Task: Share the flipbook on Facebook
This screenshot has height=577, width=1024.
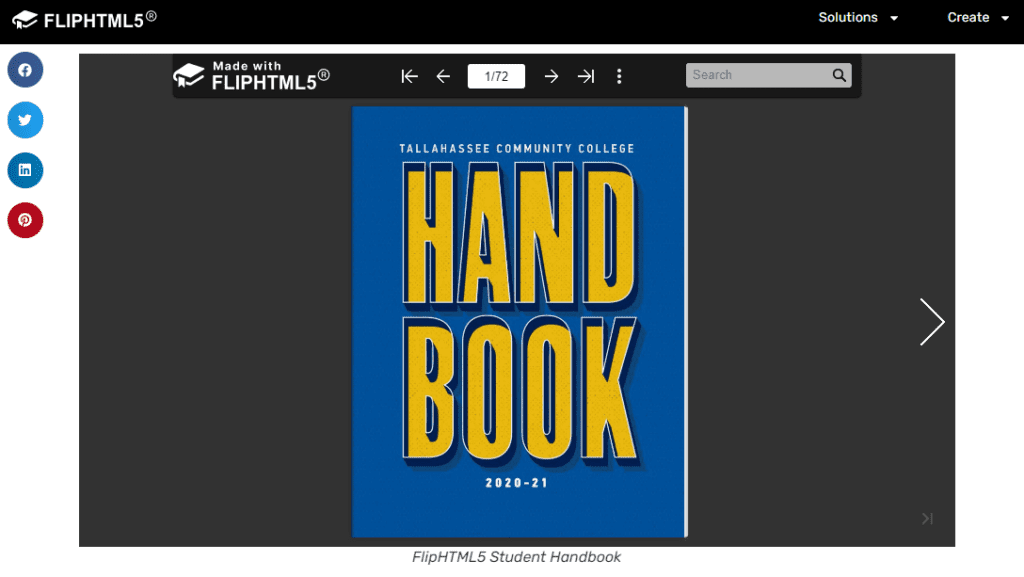Action: [x=25, y=70]
